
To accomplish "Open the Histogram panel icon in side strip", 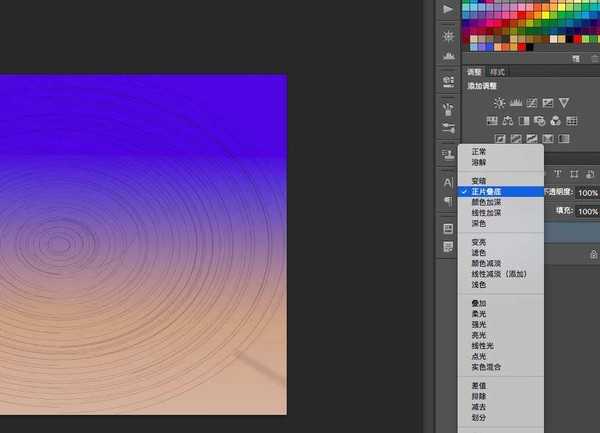I will click(448, 57).
